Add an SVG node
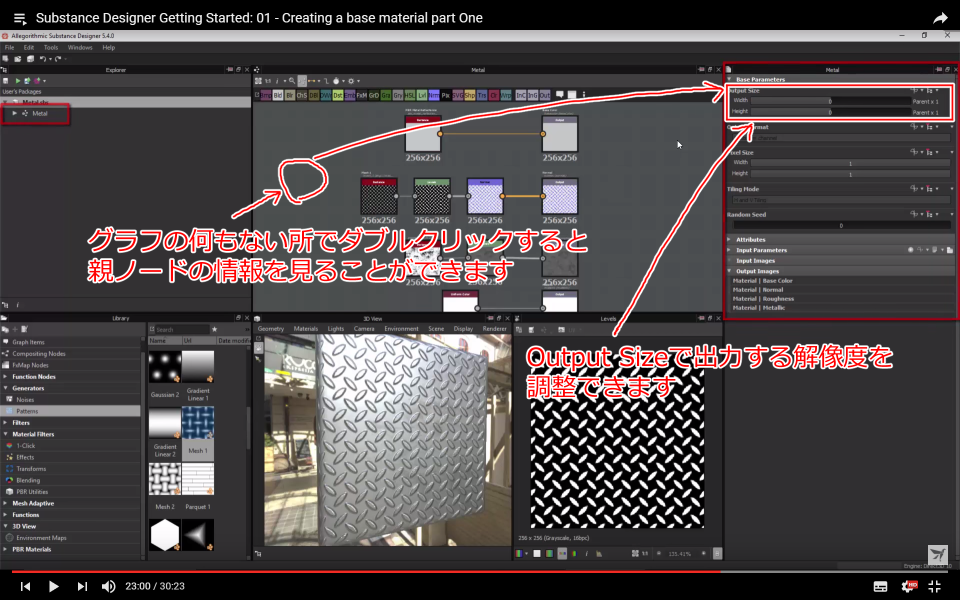 coord(457,95)
